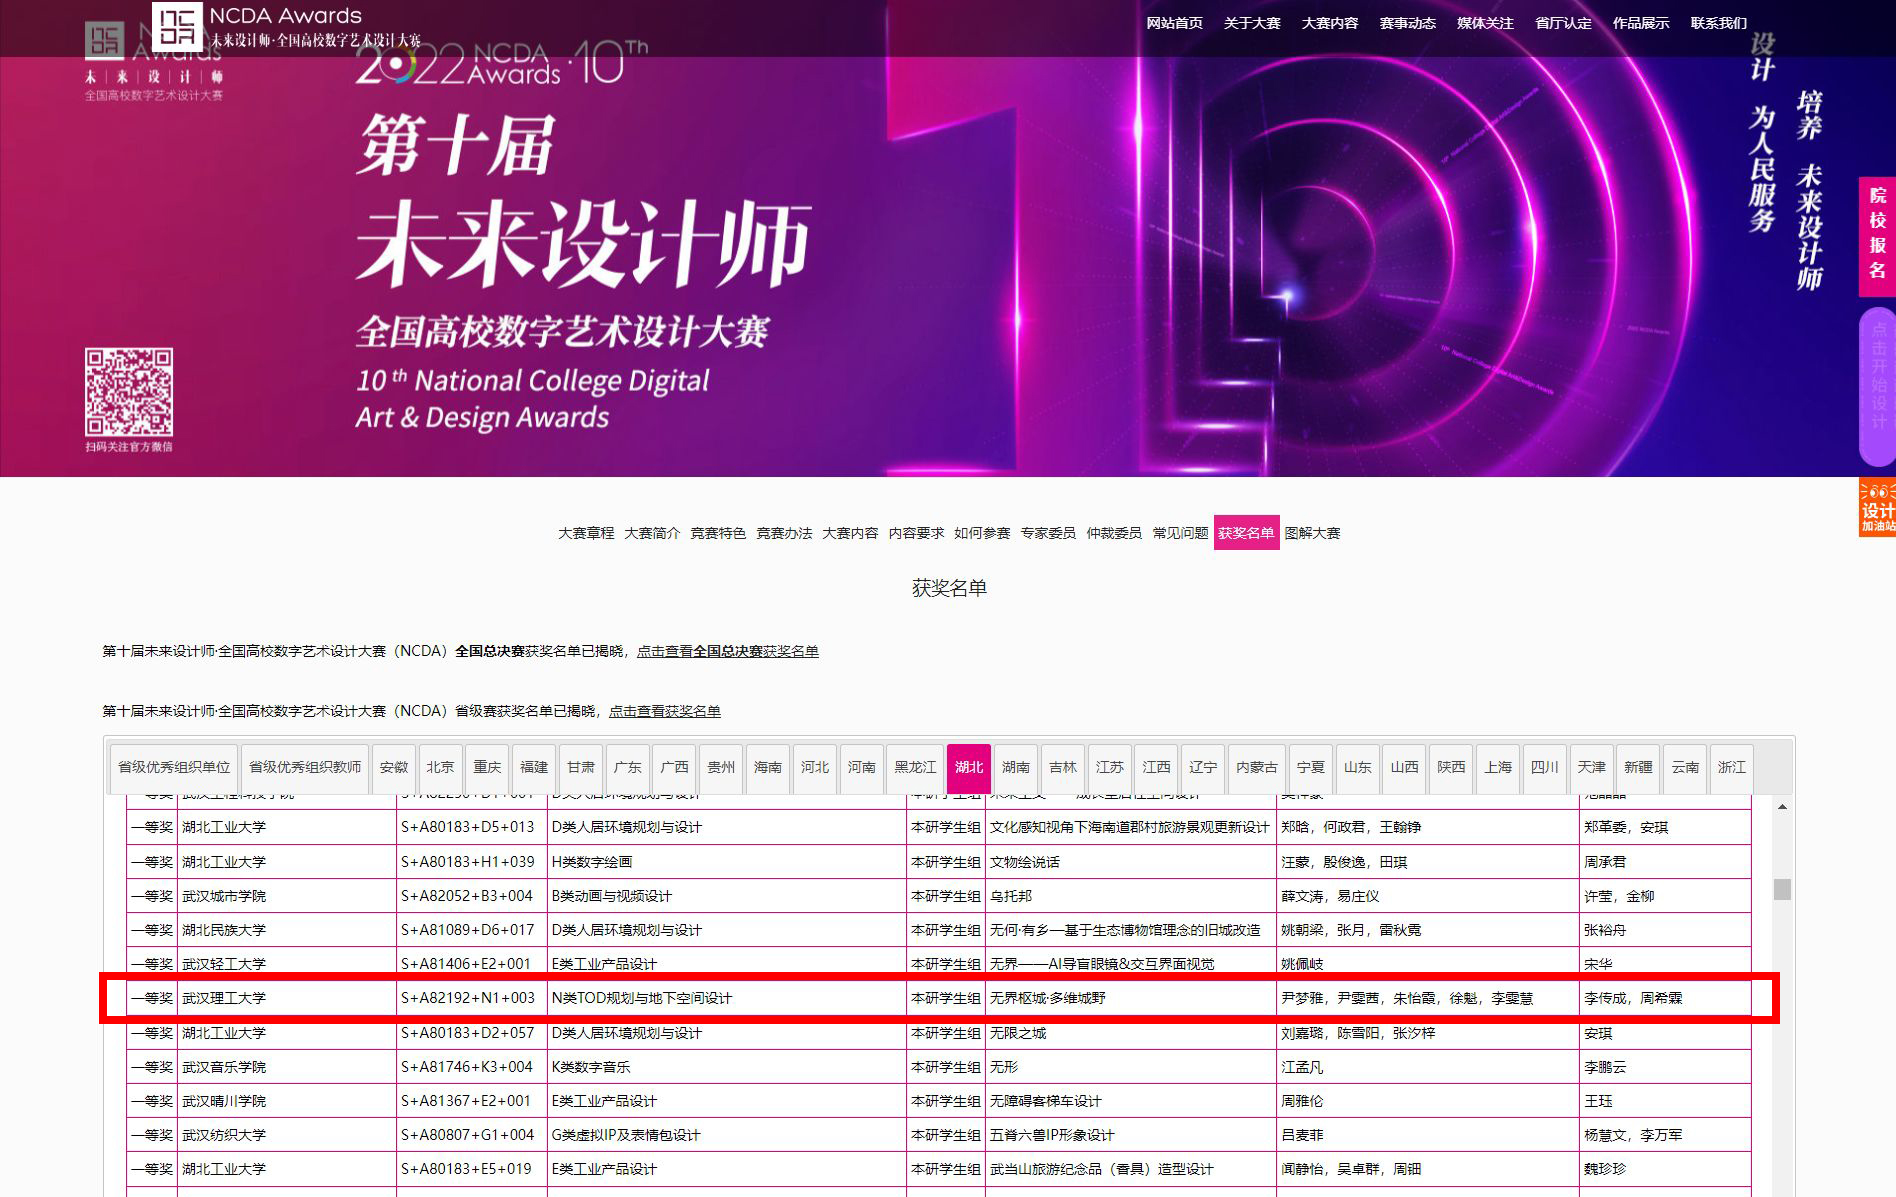Open 网站首页 in top navigation

[1174, 23]
